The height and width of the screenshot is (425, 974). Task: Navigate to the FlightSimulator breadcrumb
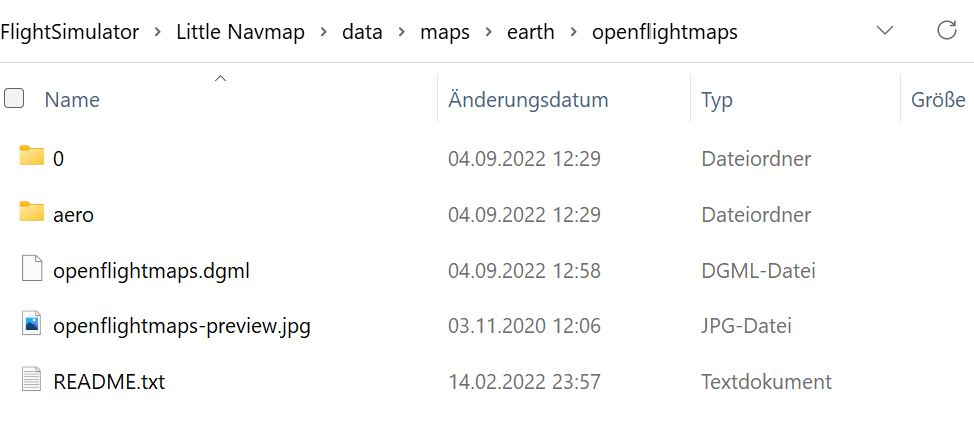(69, 32)
